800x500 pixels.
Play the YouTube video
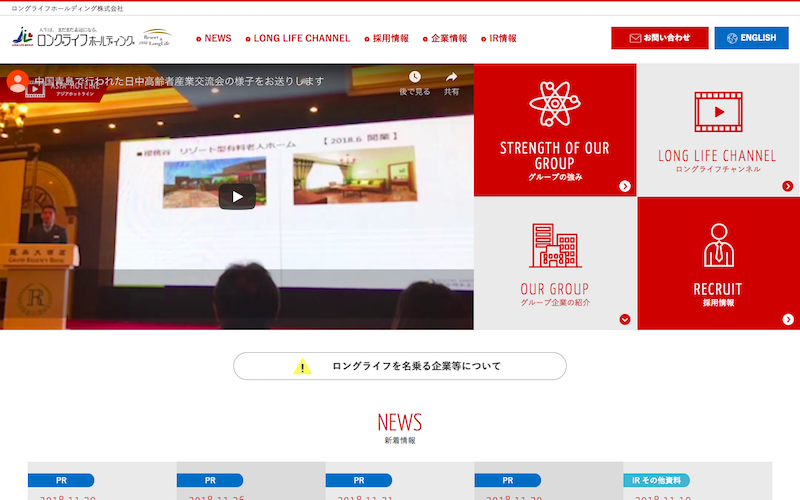tap(237, 196)
